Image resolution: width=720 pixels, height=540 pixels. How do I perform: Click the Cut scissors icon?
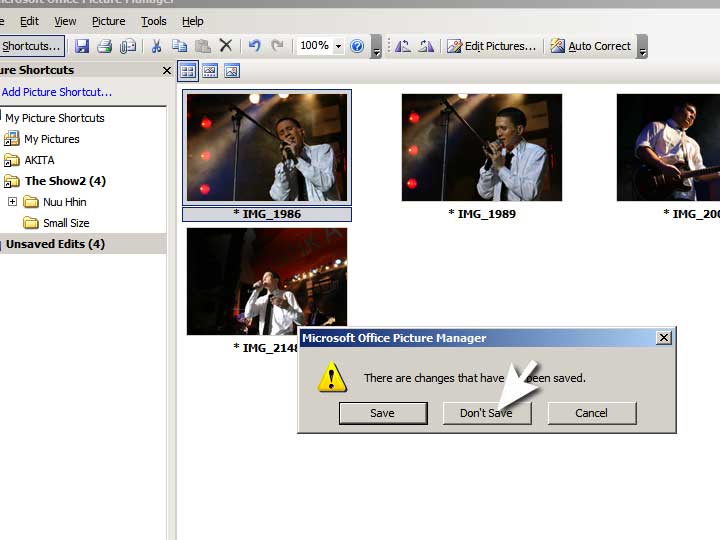click(157, 46)
